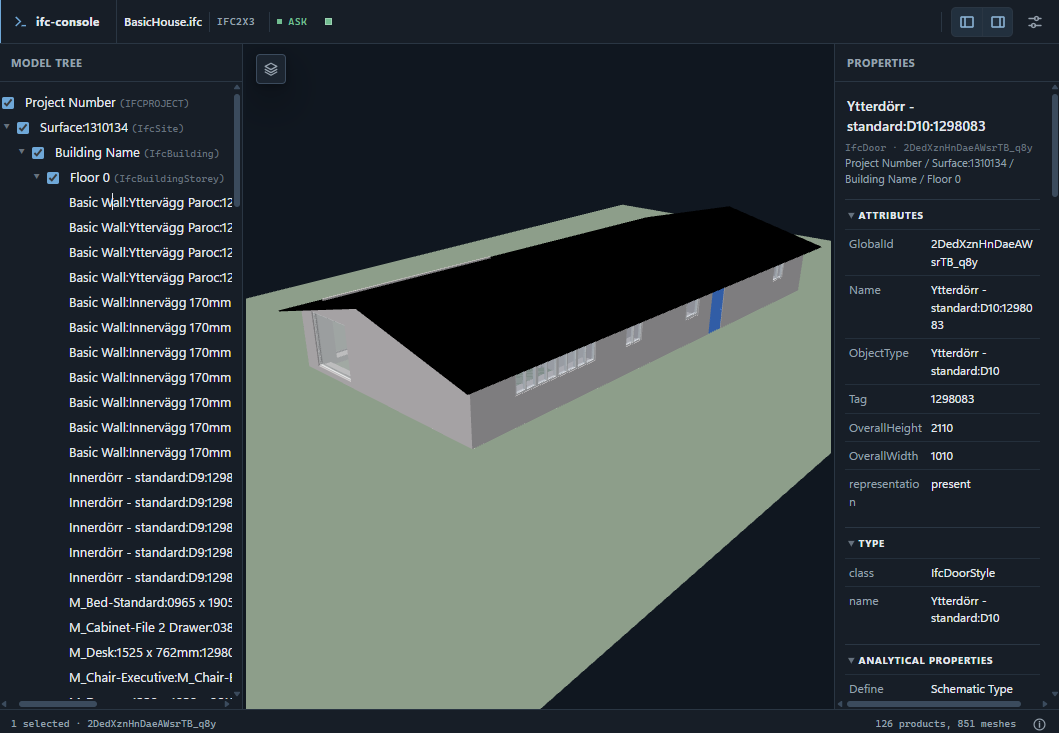Collapse the ATTRIBUTES section

852,216
